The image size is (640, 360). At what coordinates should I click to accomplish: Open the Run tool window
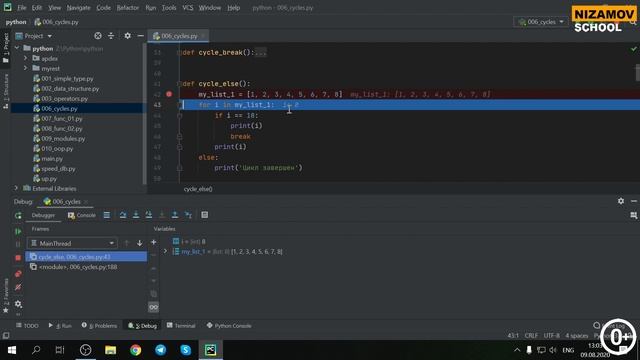pos(60,326)
